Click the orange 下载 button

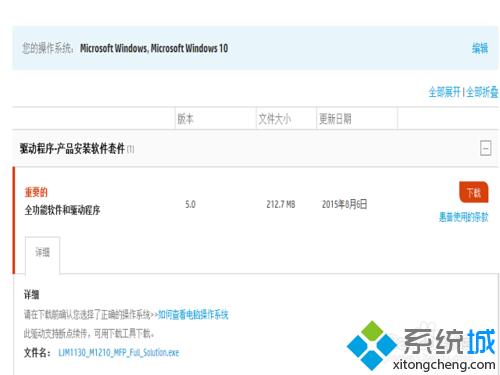[474, 192]
